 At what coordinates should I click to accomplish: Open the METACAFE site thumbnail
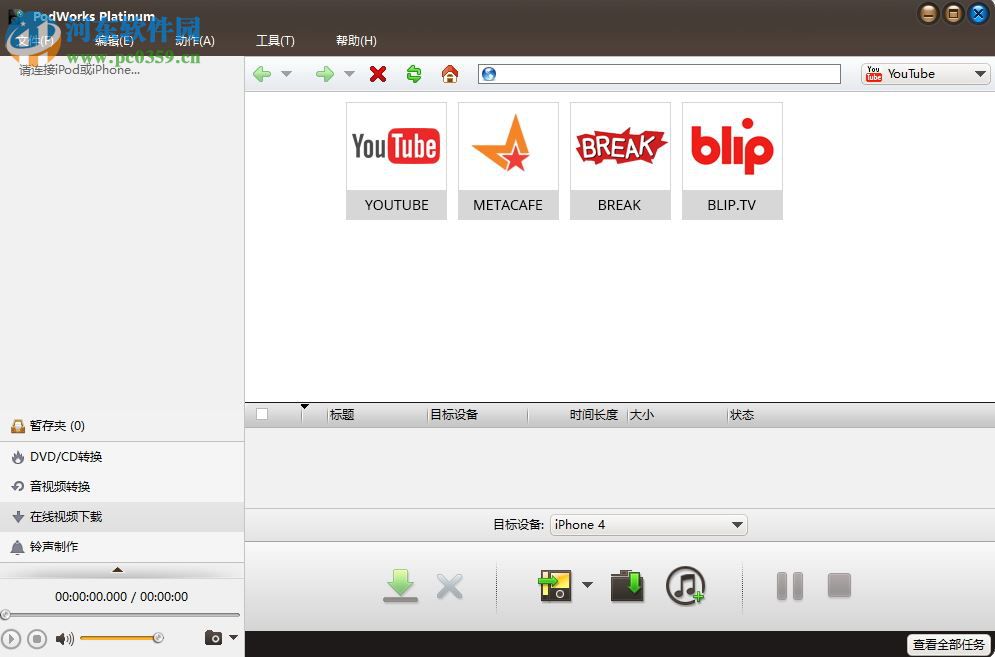(508, 160)
